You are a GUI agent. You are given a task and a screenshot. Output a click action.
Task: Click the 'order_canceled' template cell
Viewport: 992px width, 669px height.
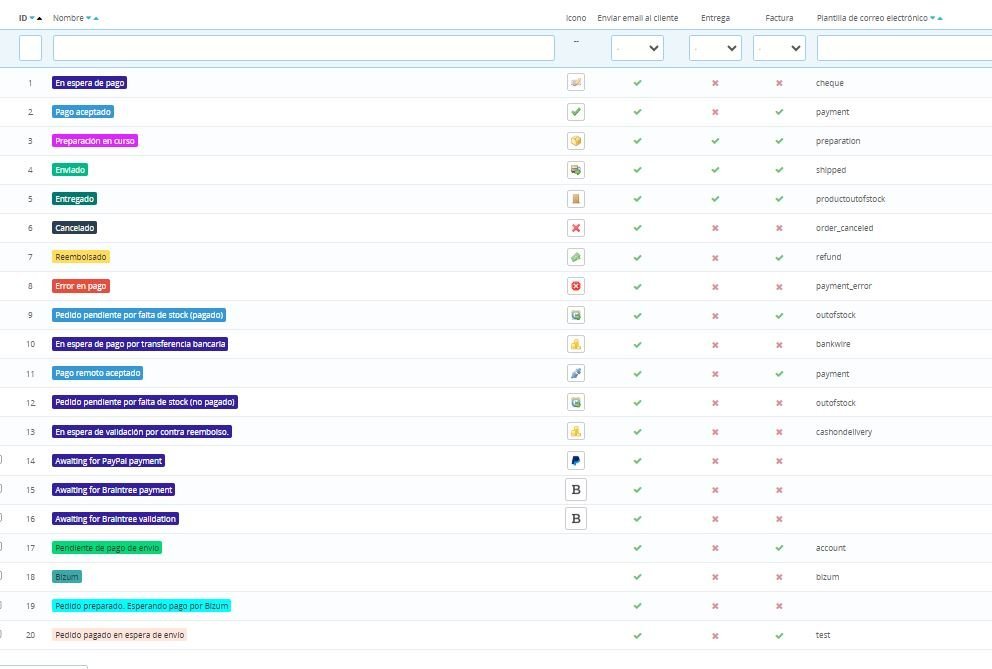(845, 228)
